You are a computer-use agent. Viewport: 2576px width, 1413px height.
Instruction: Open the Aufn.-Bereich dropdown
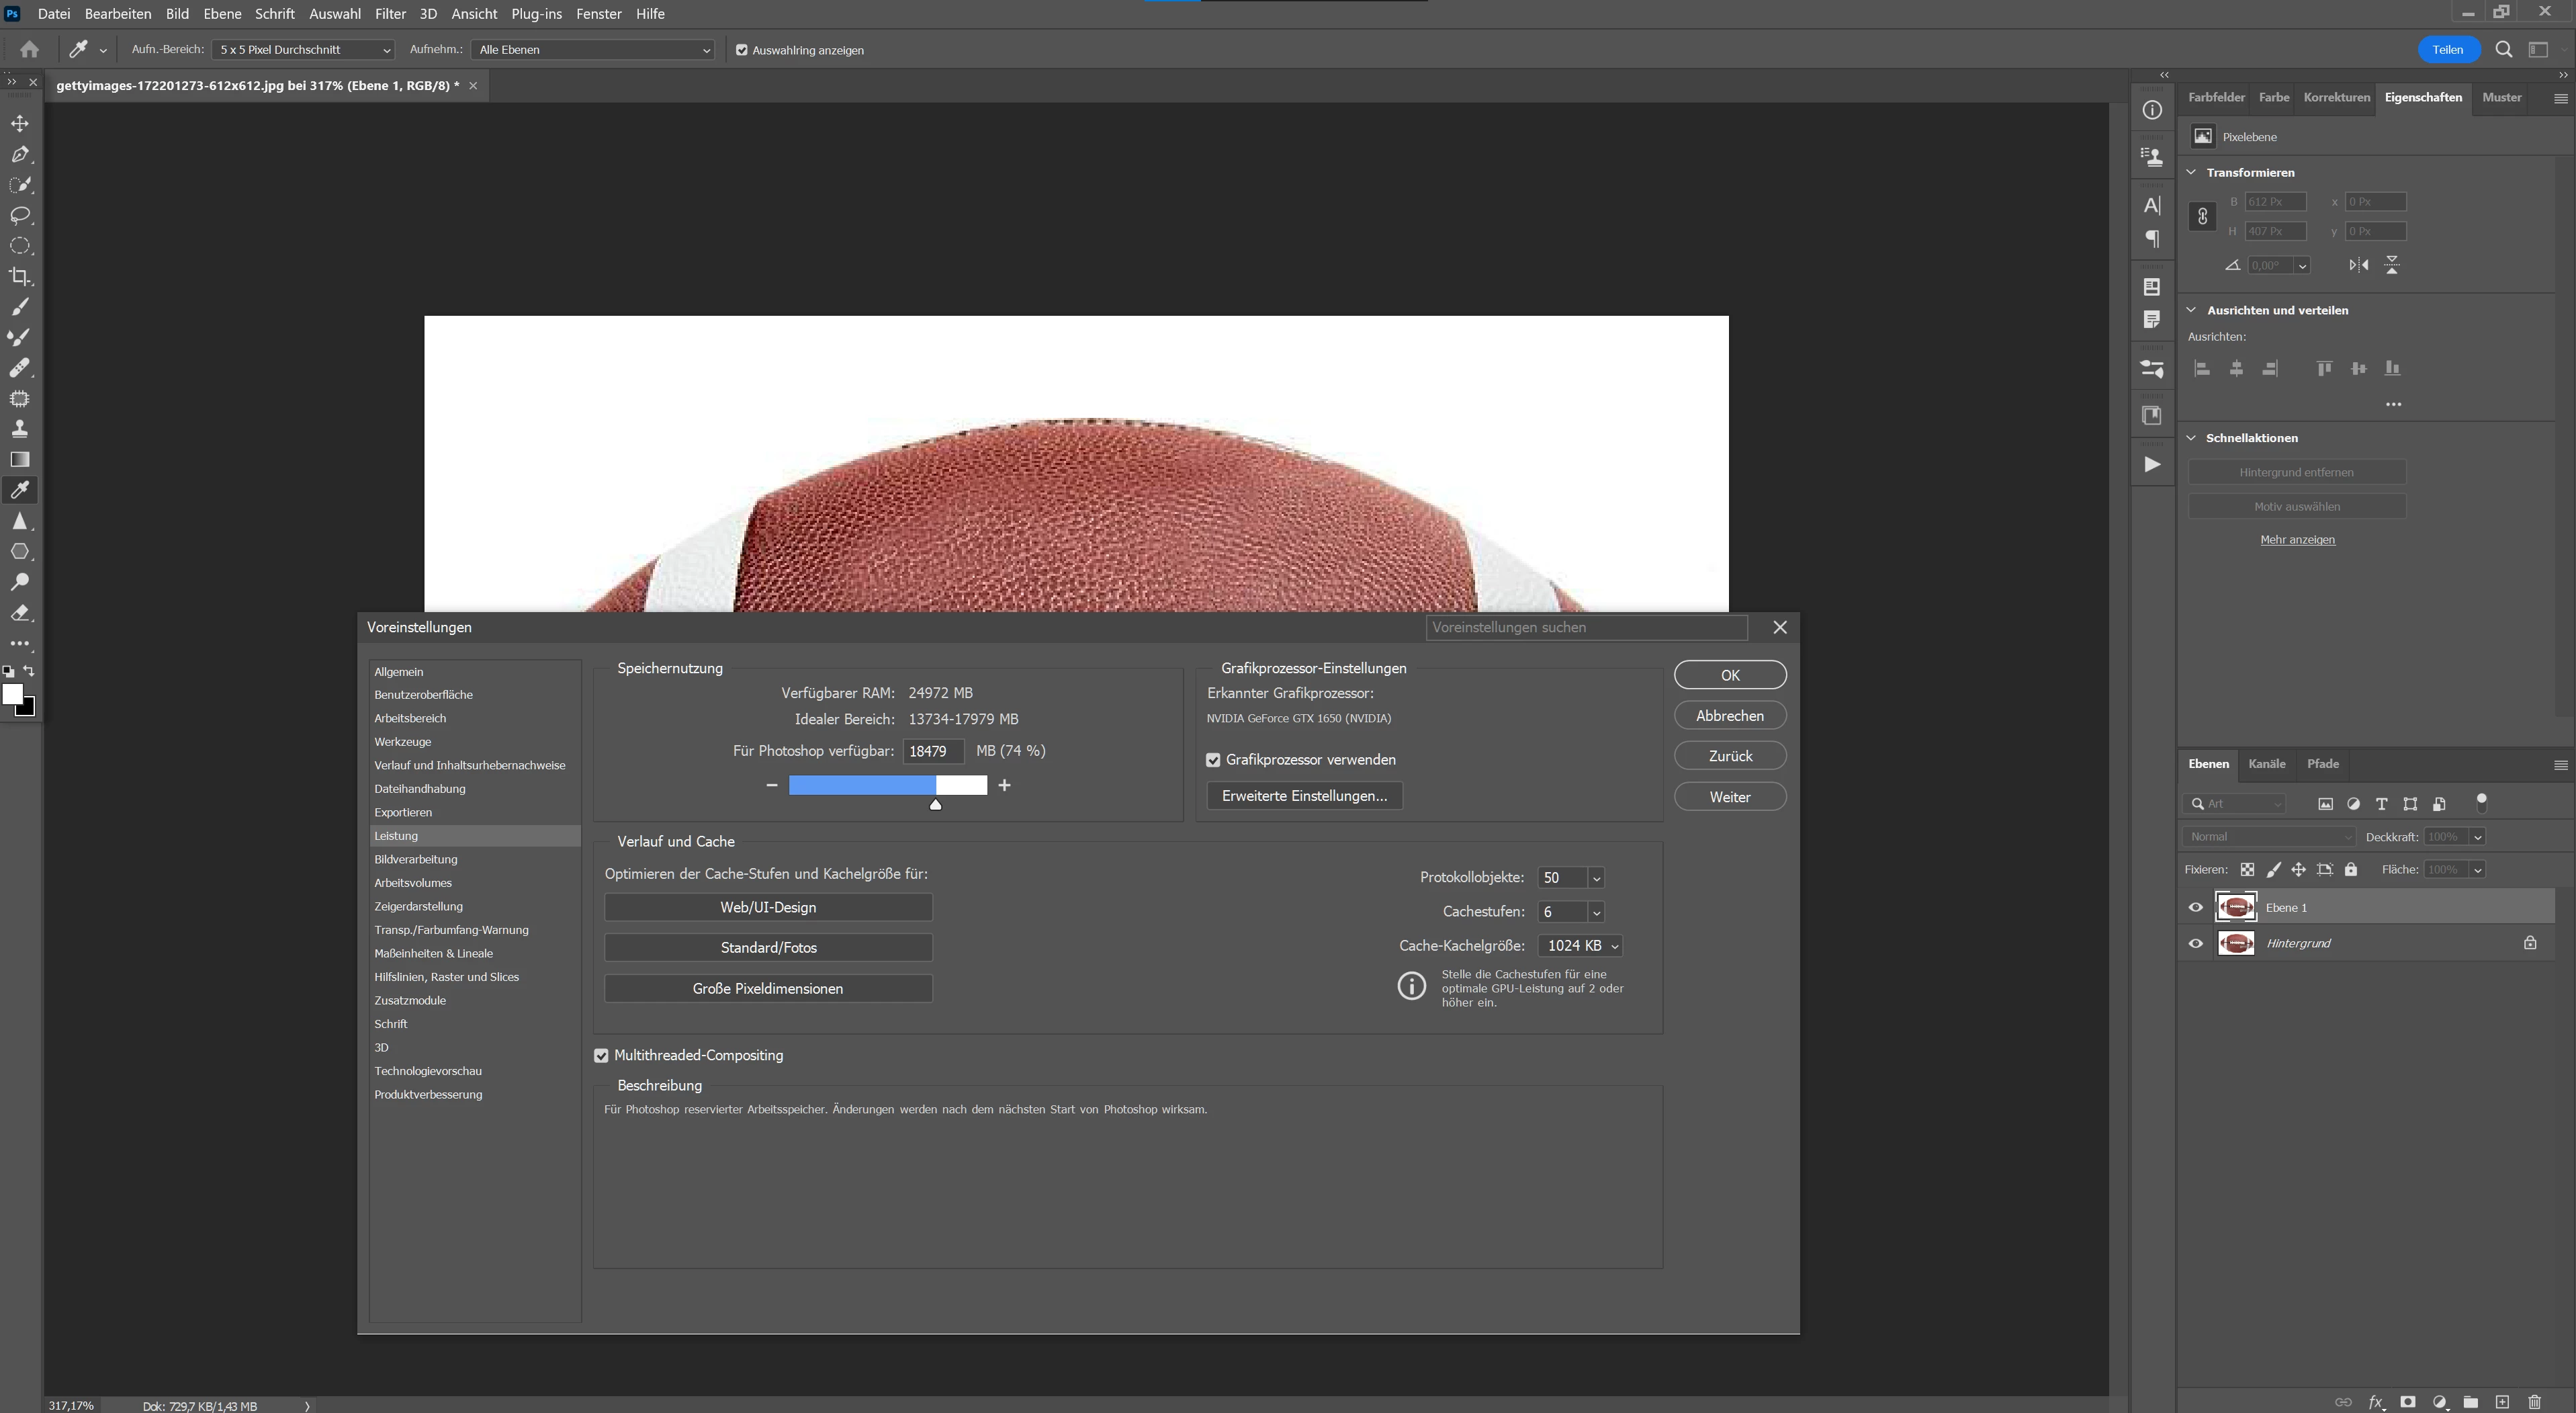pos(303,50)
